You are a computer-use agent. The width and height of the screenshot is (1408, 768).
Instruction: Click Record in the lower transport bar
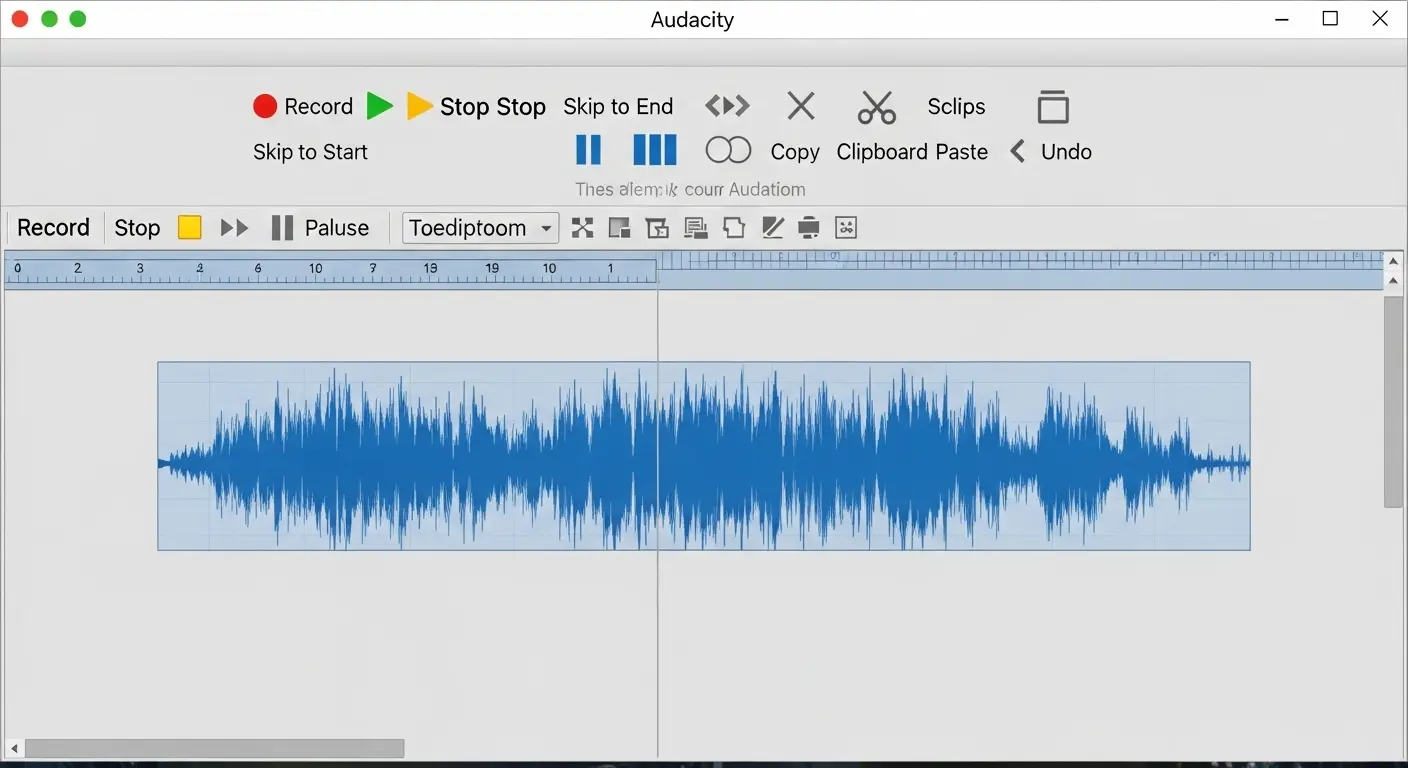click(54, 228)
